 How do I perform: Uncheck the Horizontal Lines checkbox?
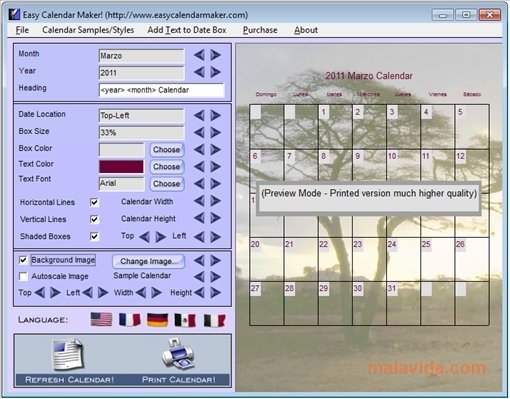click(x=95, y=202)
